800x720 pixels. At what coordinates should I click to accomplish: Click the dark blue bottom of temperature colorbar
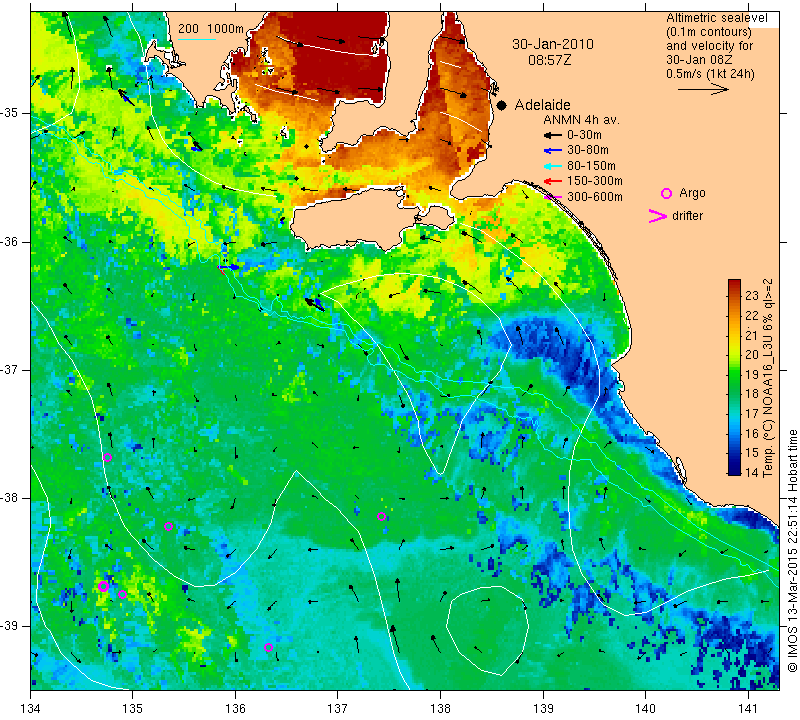point(734,470)
